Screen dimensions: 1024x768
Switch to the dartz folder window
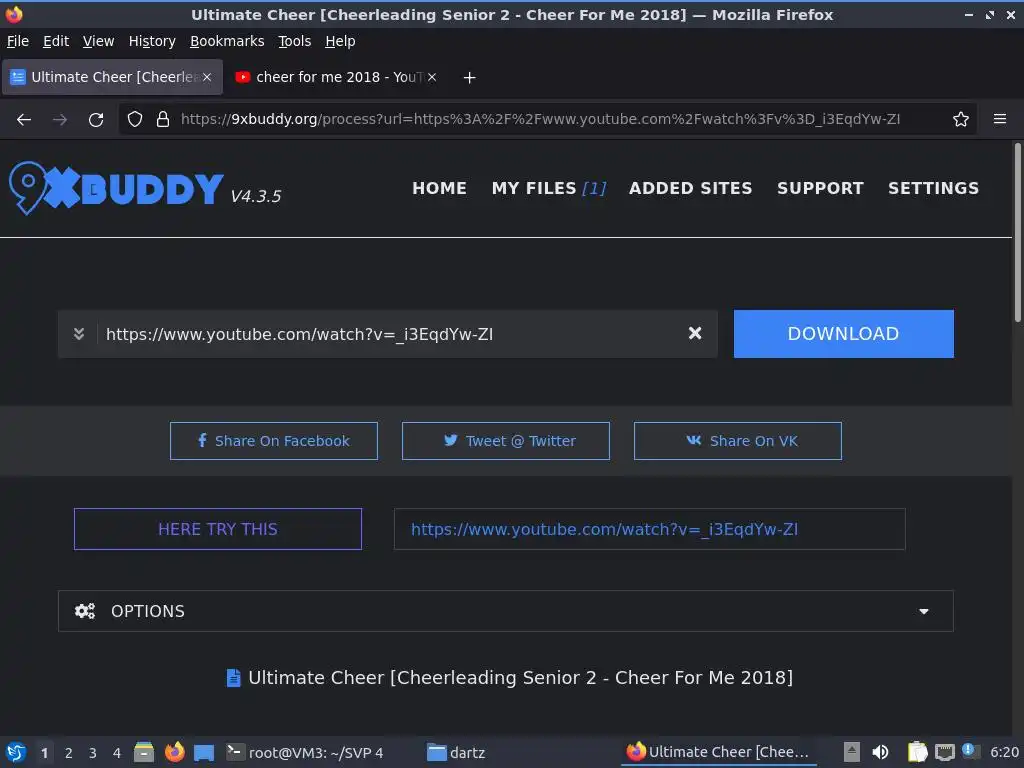click(456, 752)
